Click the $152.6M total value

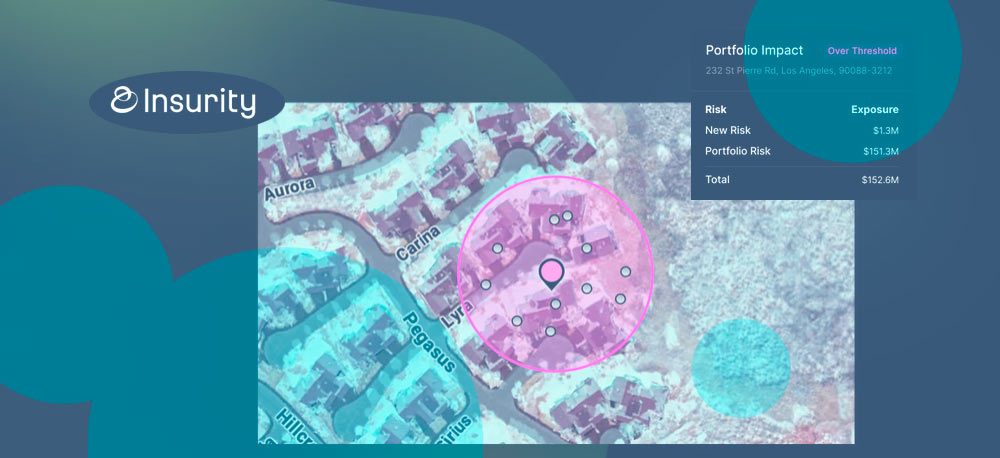click(880, 181)
